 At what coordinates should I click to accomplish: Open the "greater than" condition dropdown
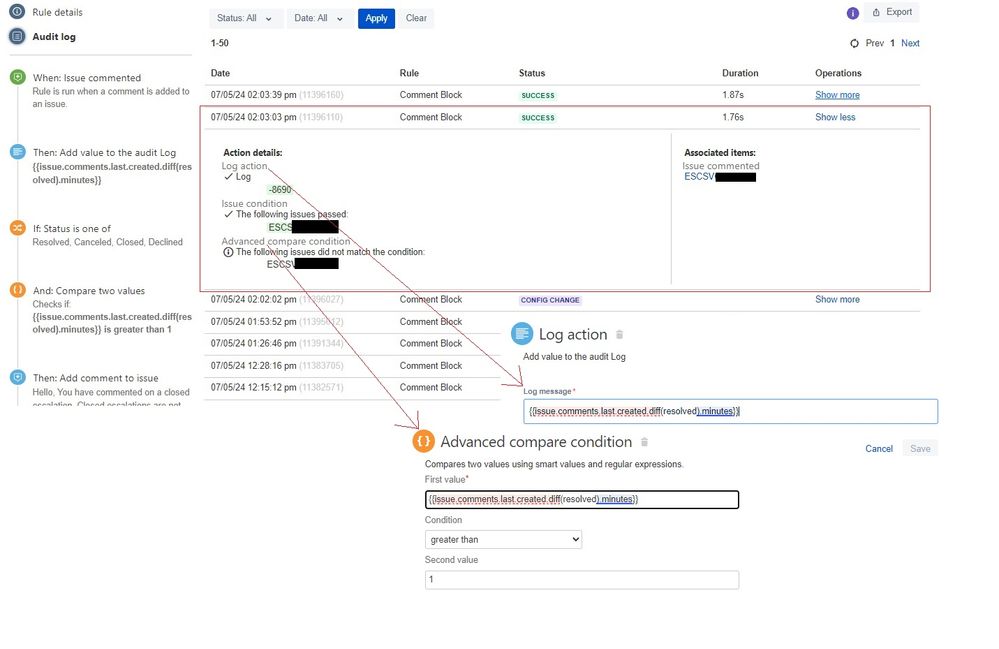point(502,538)
